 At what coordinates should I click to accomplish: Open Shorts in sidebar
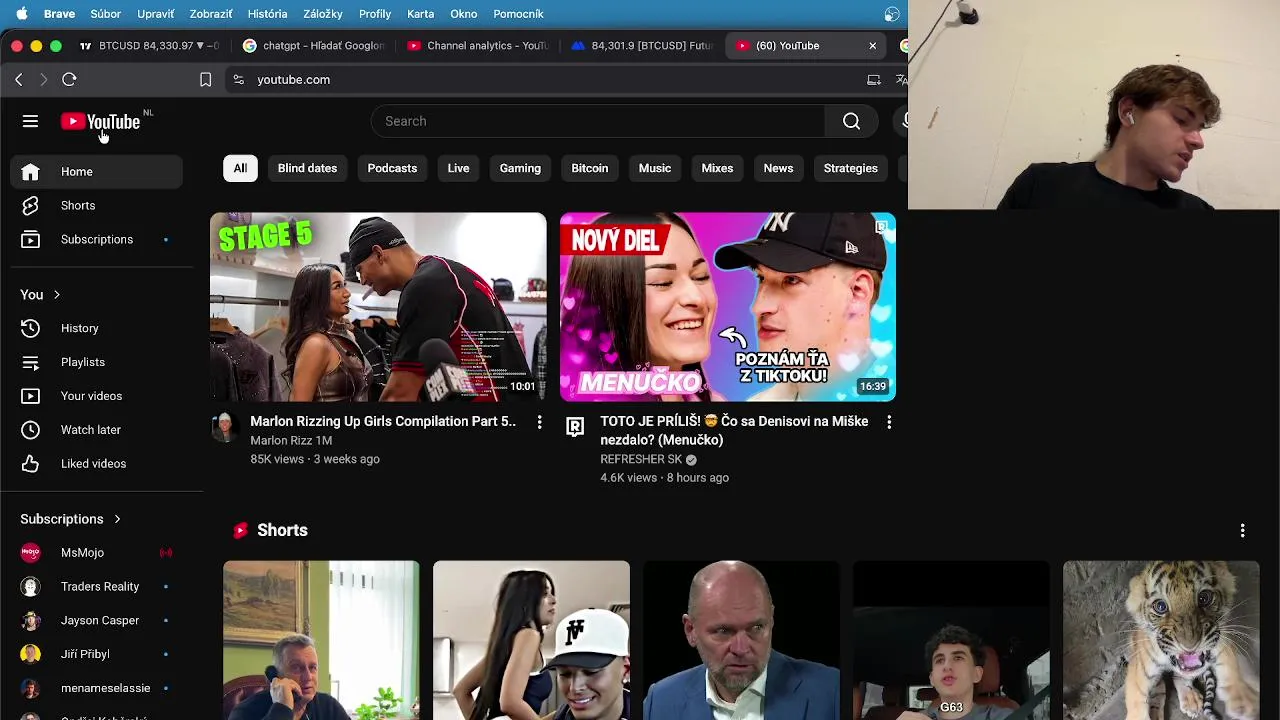pyautogui.click(x=96, y=206)
